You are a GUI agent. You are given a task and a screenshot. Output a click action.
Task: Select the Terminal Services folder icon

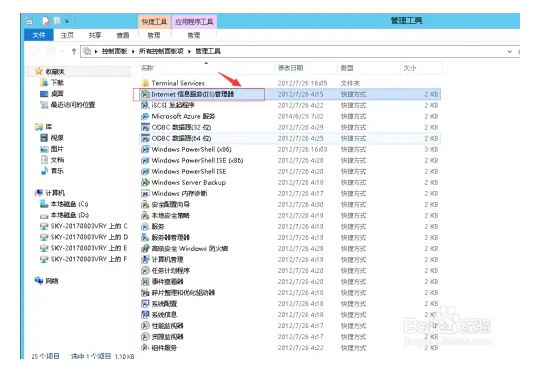145,83
